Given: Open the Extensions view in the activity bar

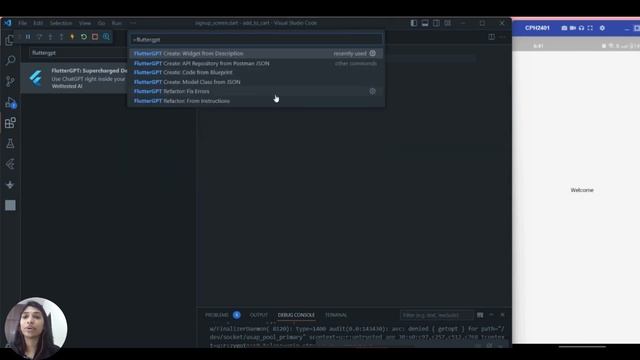Looking at the screenshot, I should [10, 122].
